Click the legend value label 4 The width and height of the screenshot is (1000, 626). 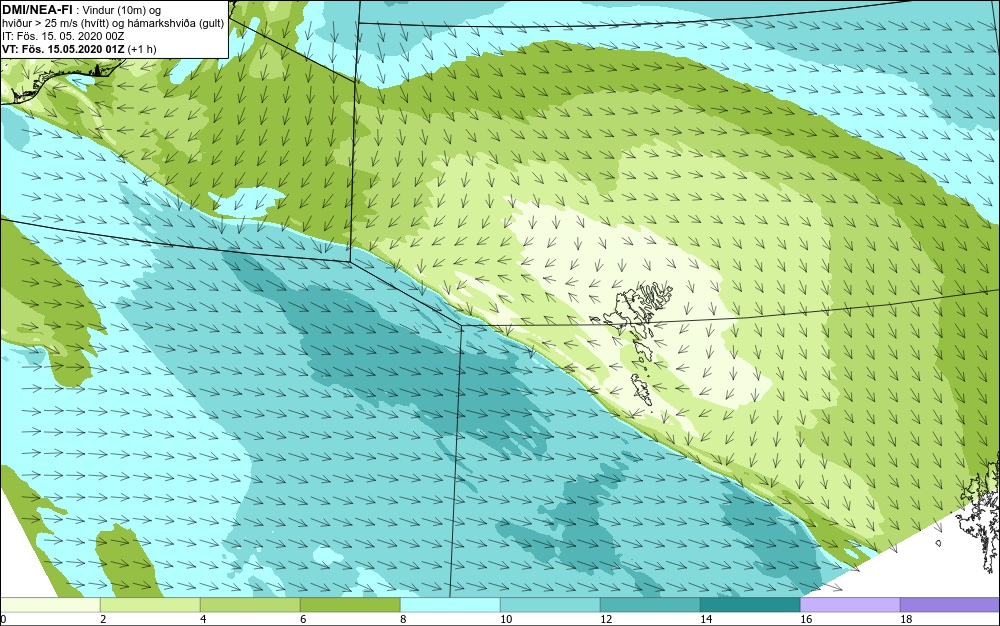[203, 619]
